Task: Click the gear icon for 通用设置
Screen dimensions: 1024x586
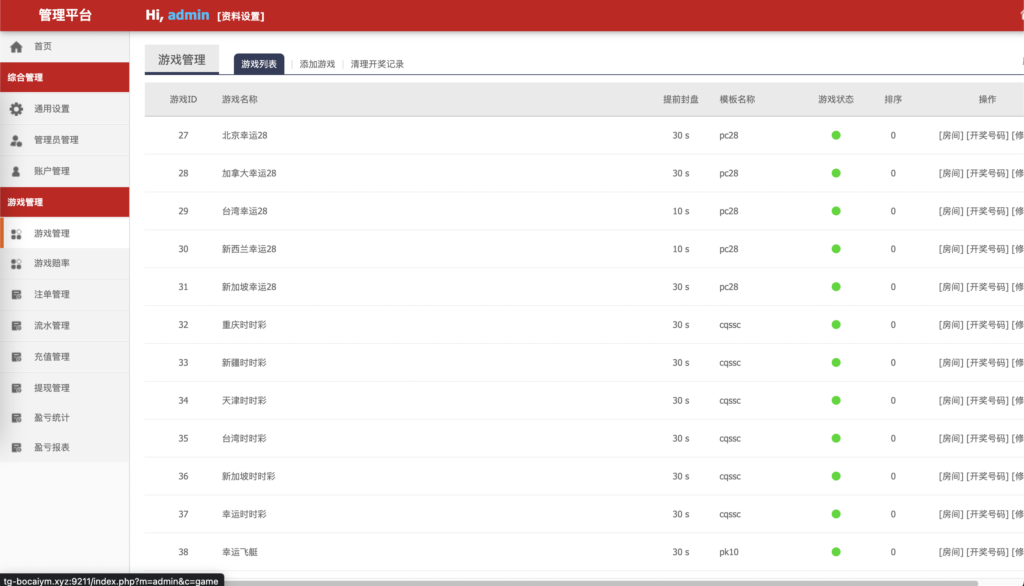Action: click(16, 109)
